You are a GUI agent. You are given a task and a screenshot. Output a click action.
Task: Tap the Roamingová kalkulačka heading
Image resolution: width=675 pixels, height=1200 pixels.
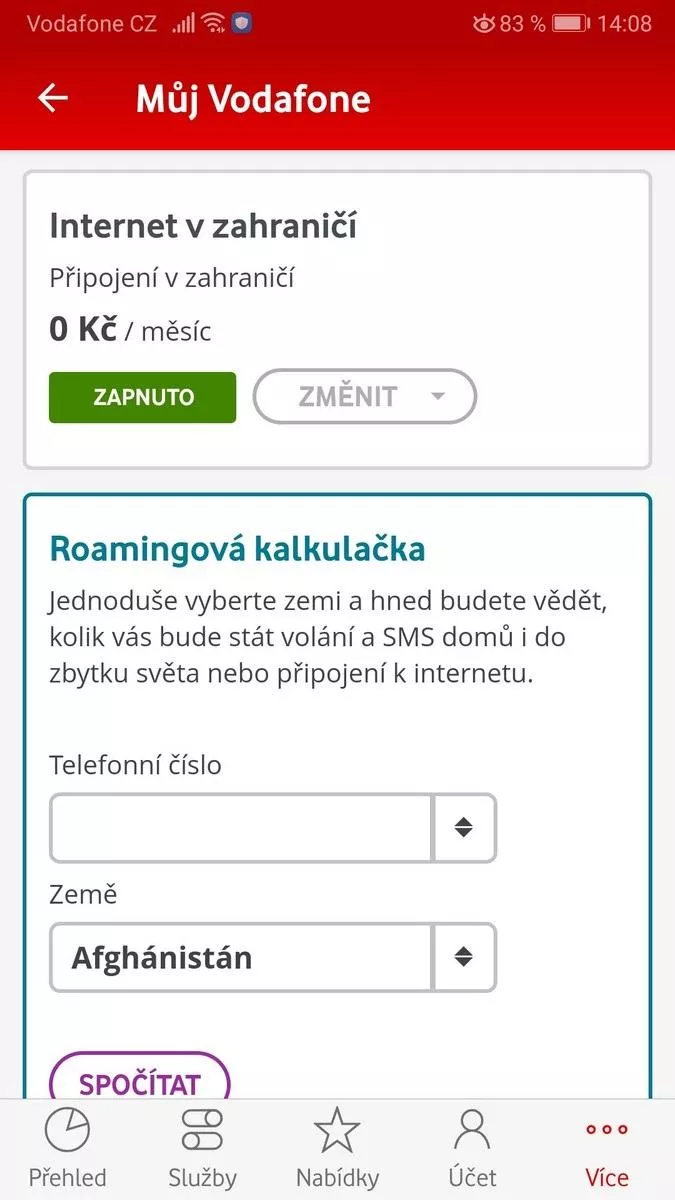point(237,549)
